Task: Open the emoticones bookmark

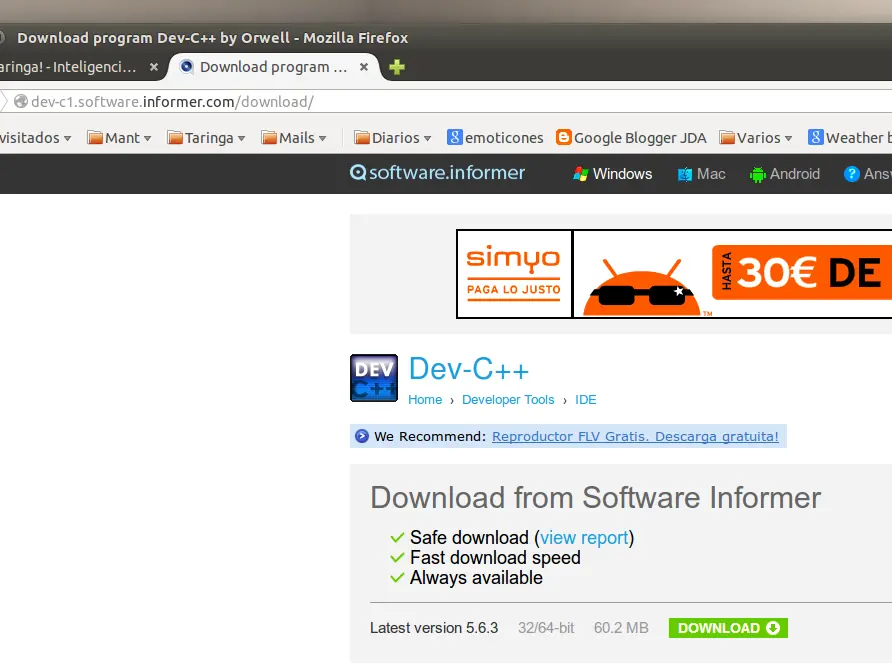Action: click(495, 138)
